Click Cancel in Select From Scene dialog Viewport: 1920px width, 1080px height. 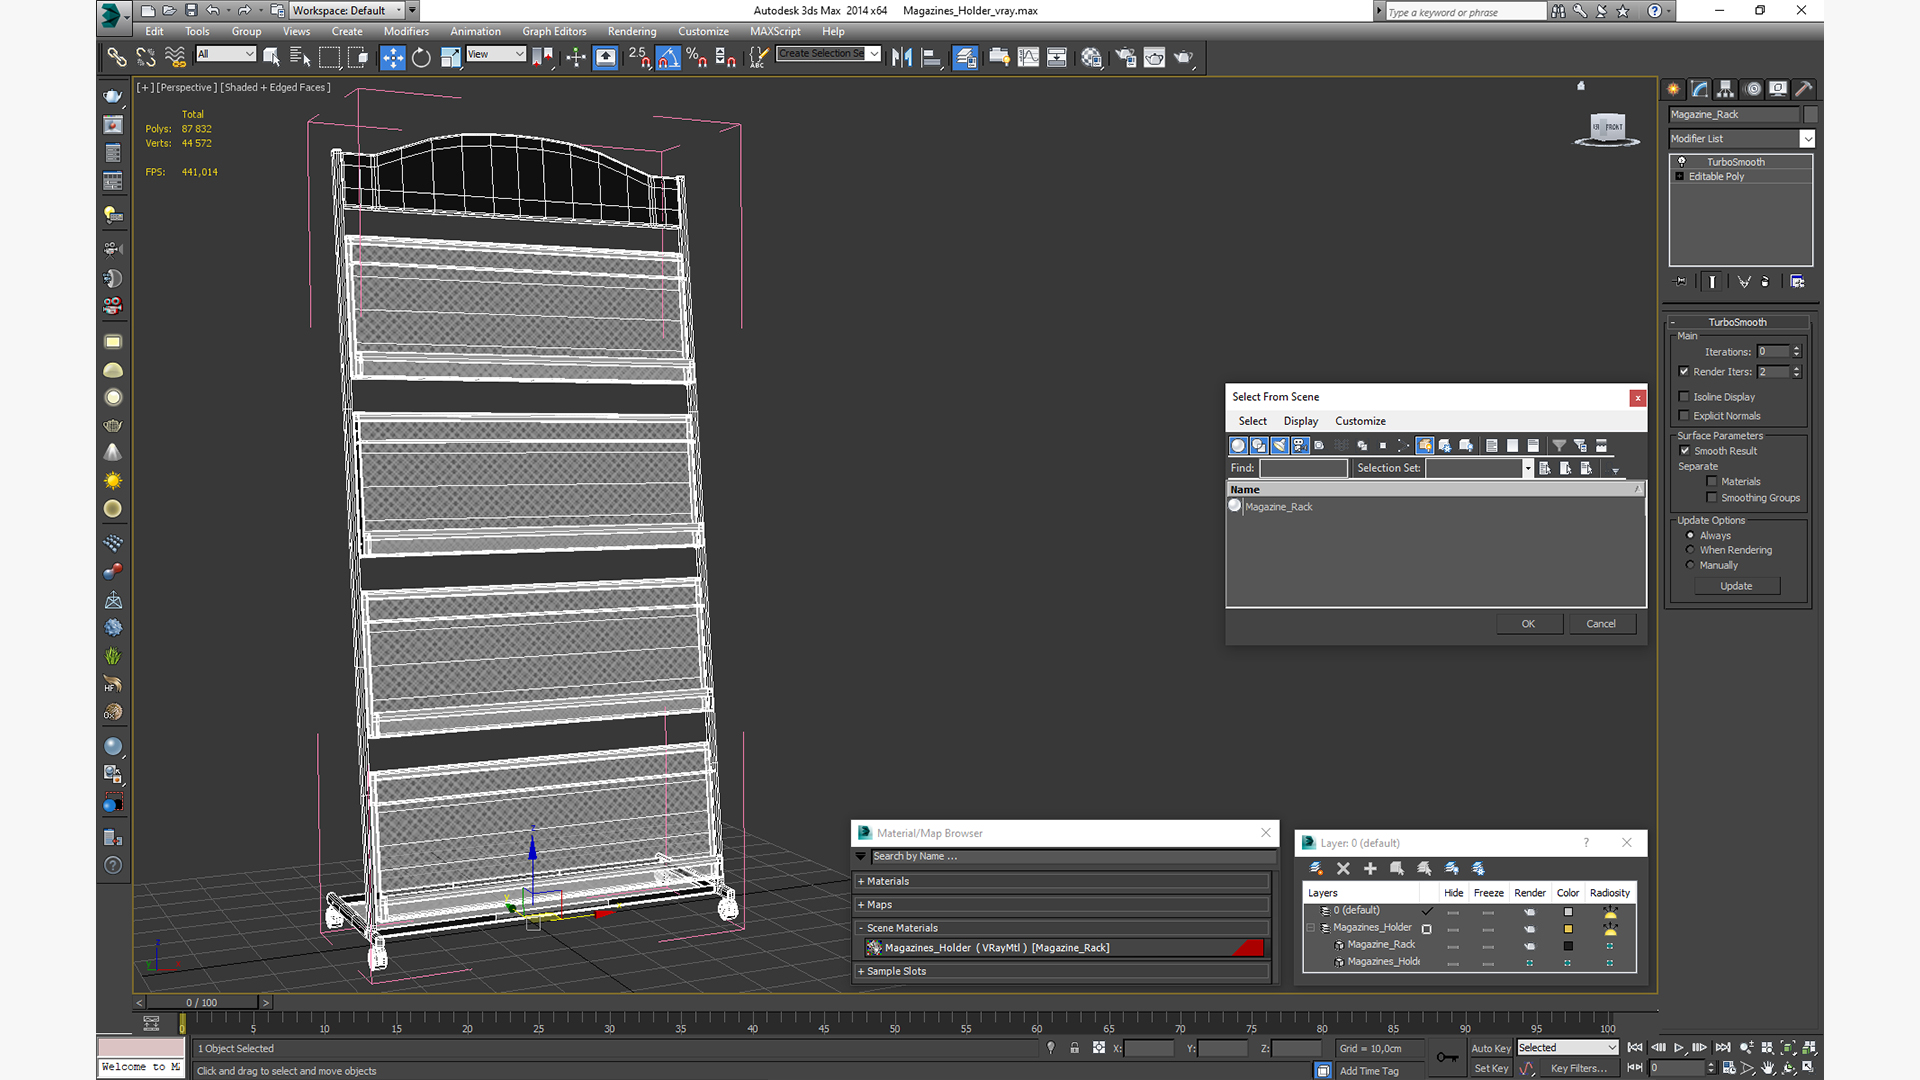coord(1600,624)
